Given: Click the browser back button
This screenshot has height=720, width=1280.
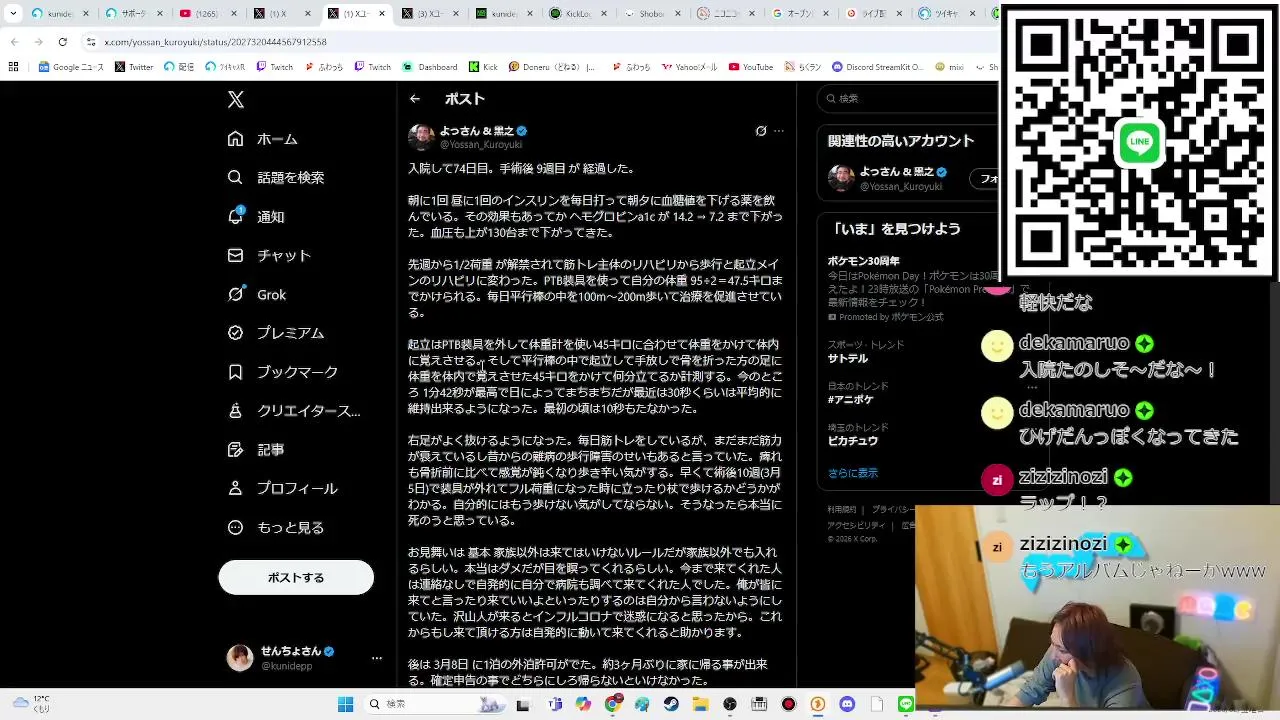Looking at the screenshot, I should pyautogui.click(x=14, y=42).
